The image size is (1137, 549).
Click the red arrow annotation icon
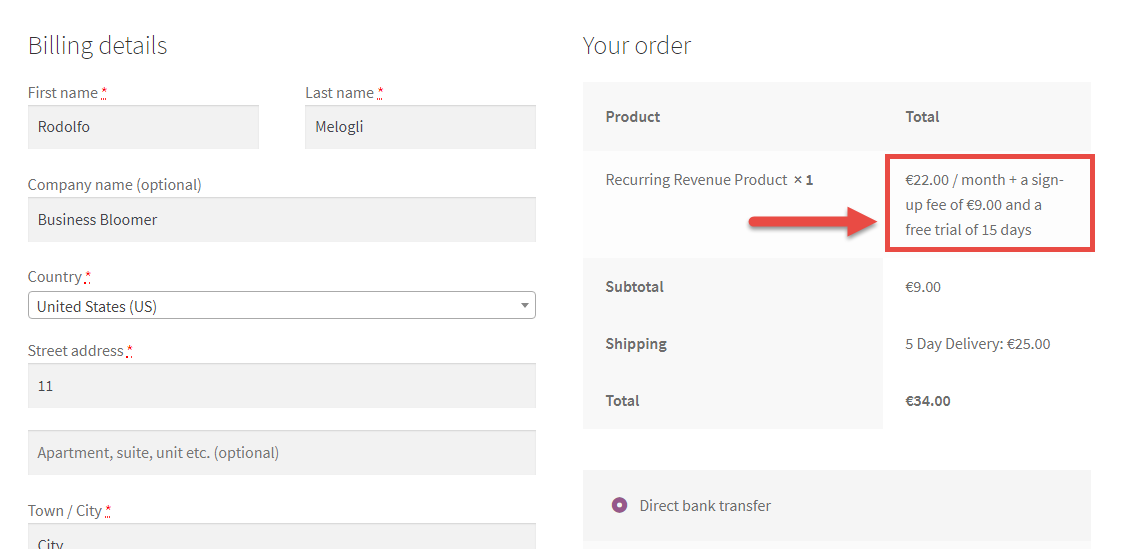click(815, 221)
